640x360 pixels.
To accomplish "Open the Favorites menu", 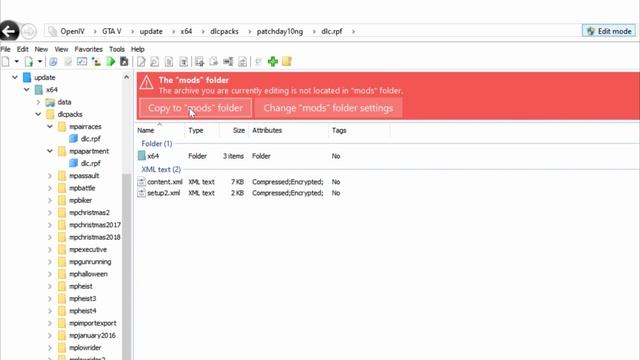I will [x=88, y=49].
